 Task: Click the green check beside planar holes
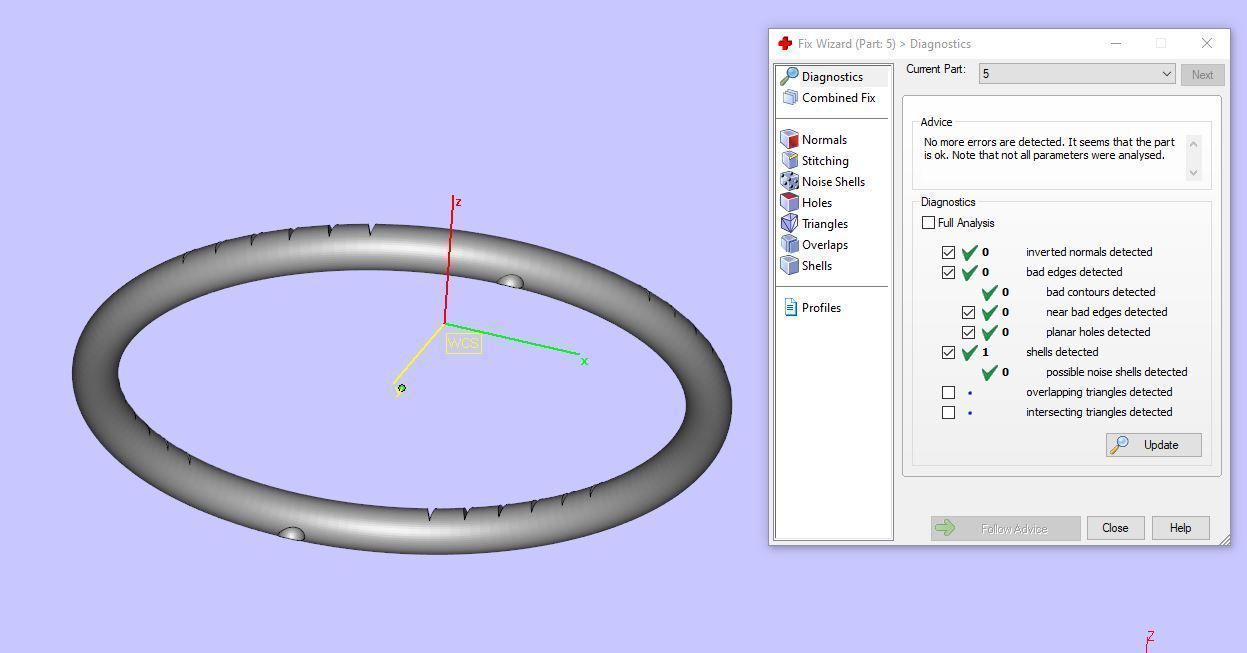(x=989, y=332)
